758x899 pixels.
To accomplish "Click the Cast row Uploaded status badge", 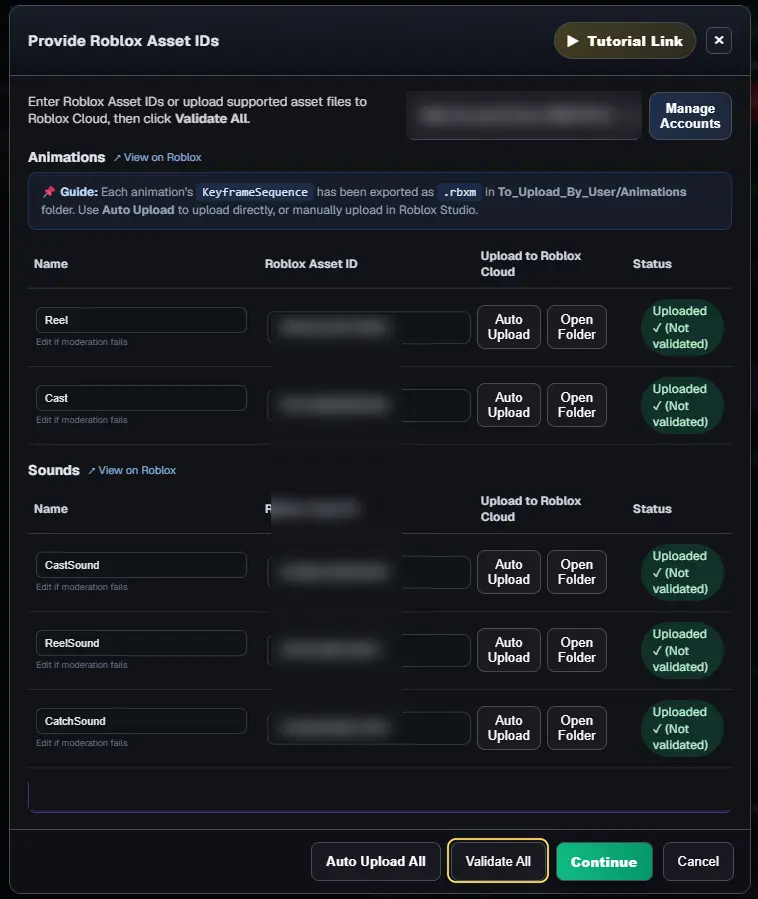I will tap(682, 405).
